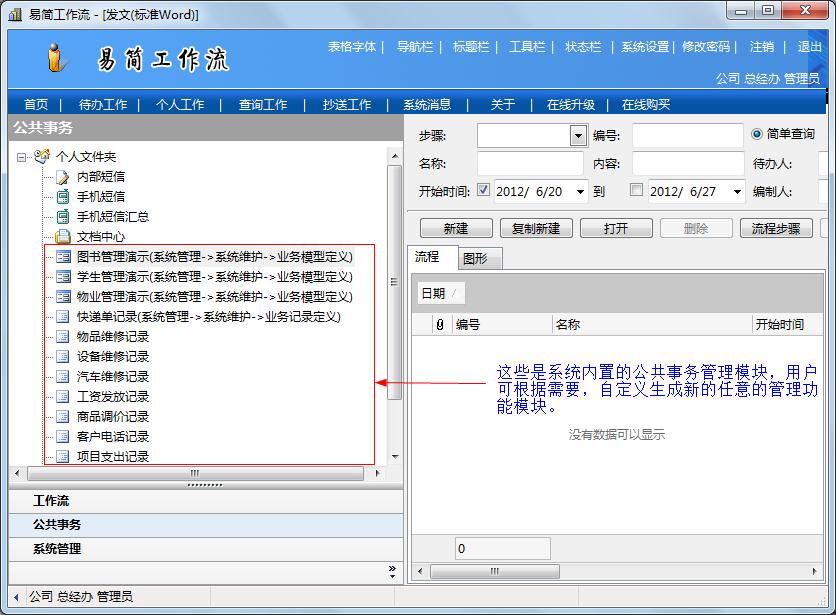The width and height of the screenshot is (836, 615).
Task: Select the 简单查询 radio button
Action: [757, 134]
